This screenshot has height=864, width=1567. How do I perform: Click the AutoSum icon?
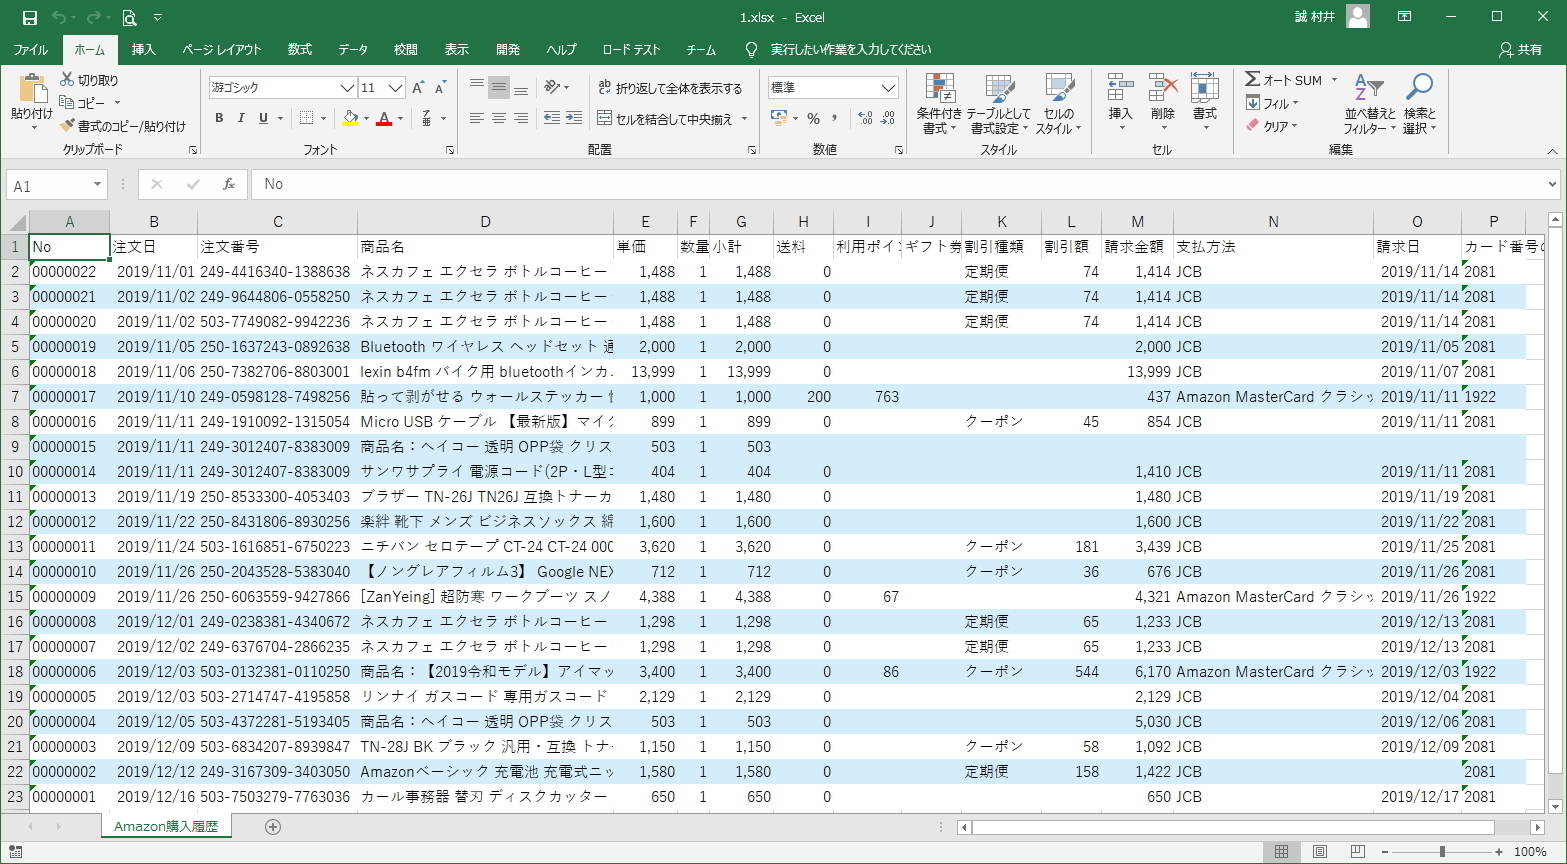(x=1254, y=80)
